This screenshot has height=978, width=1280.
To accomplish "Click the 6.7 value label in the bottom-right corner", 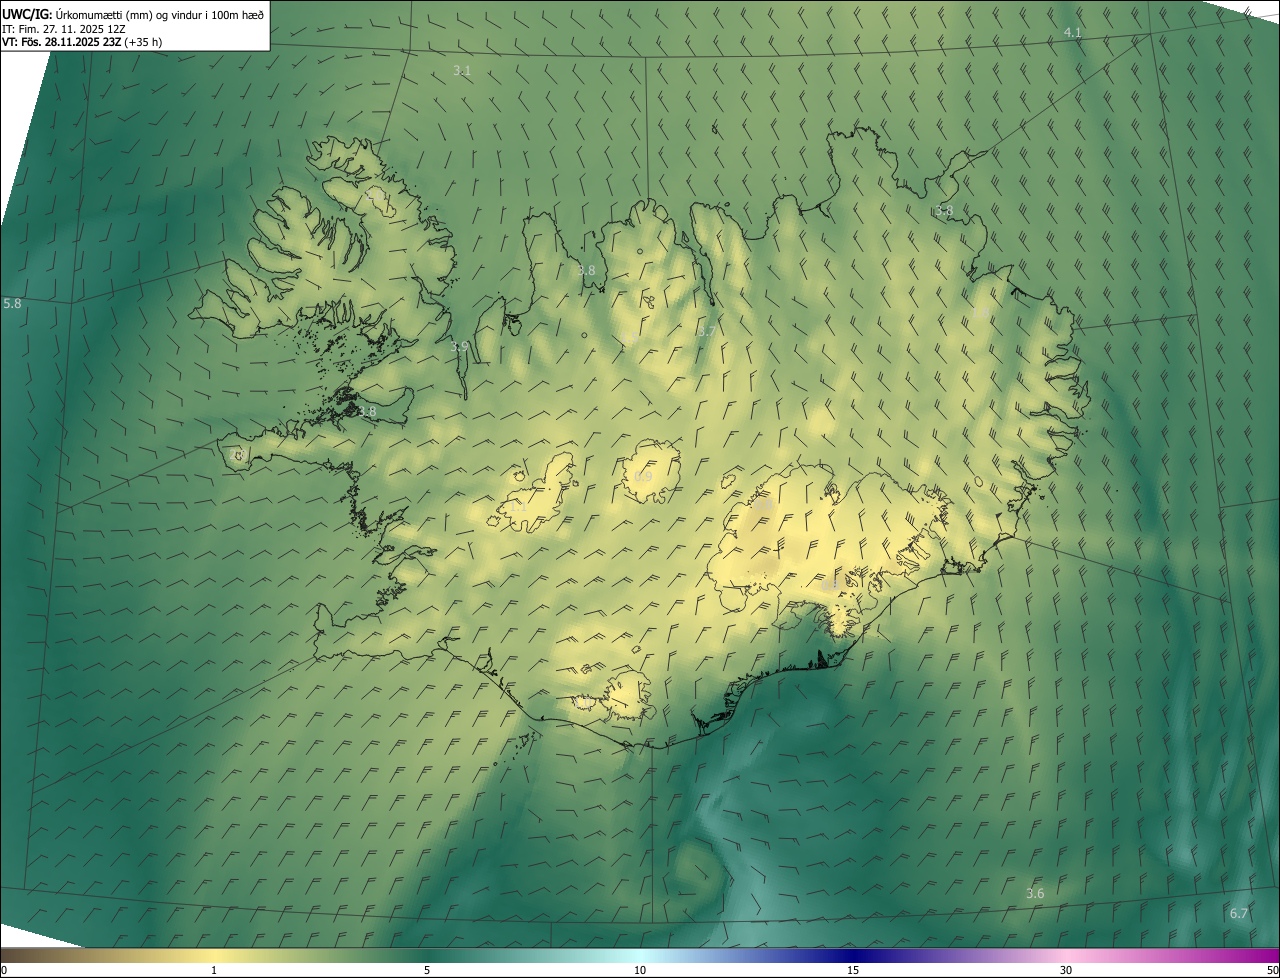I will coord(1238,913).
